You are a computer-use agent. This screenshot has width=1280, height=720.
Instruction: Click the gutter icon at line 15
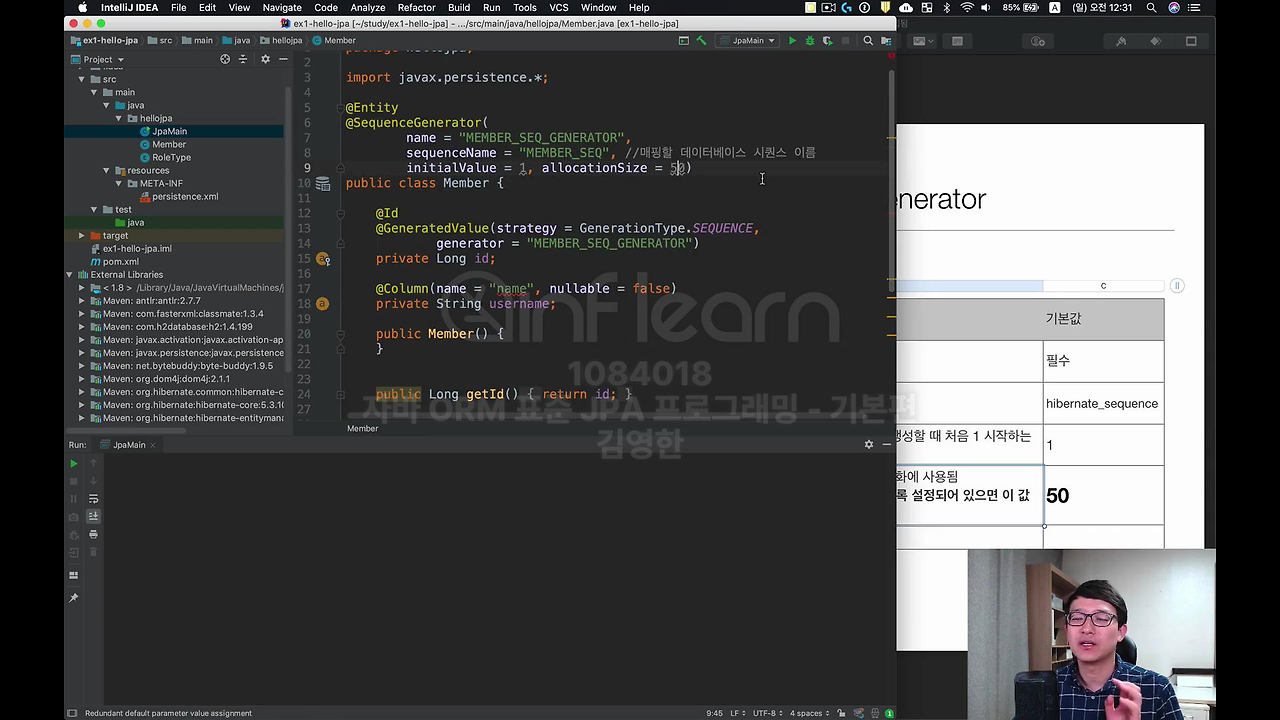tap(323, 259)
